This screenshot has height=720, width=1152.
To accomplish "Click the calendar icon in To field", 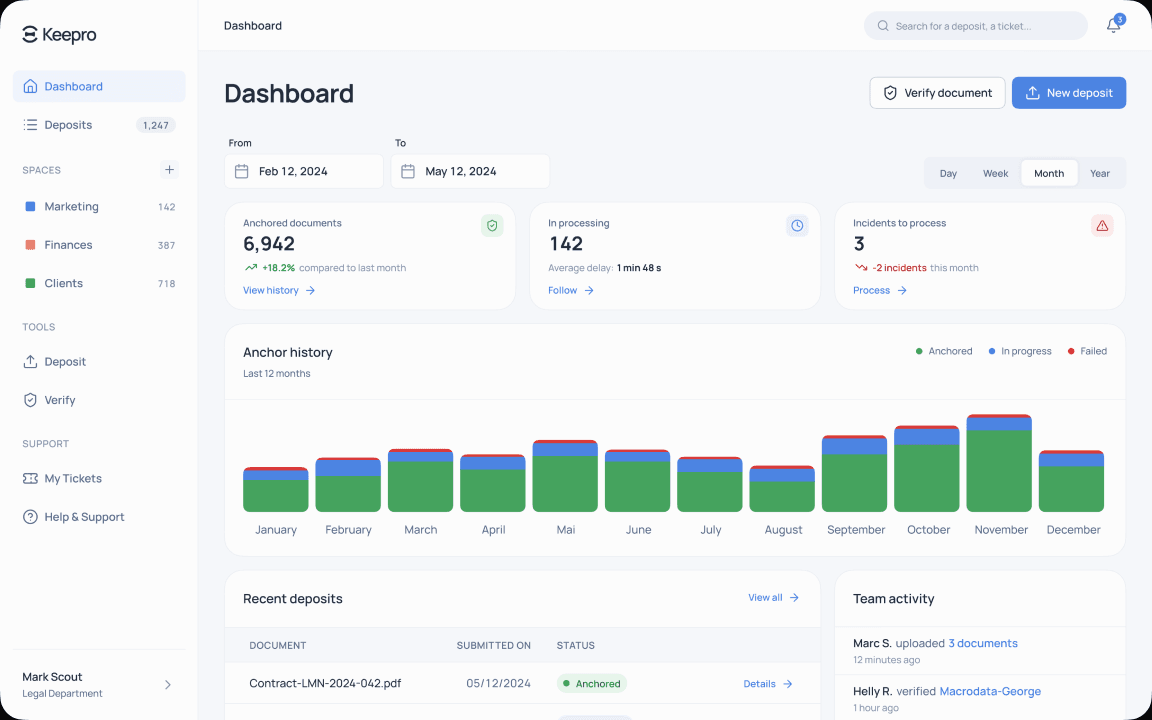I will click(x=408, y=171).
